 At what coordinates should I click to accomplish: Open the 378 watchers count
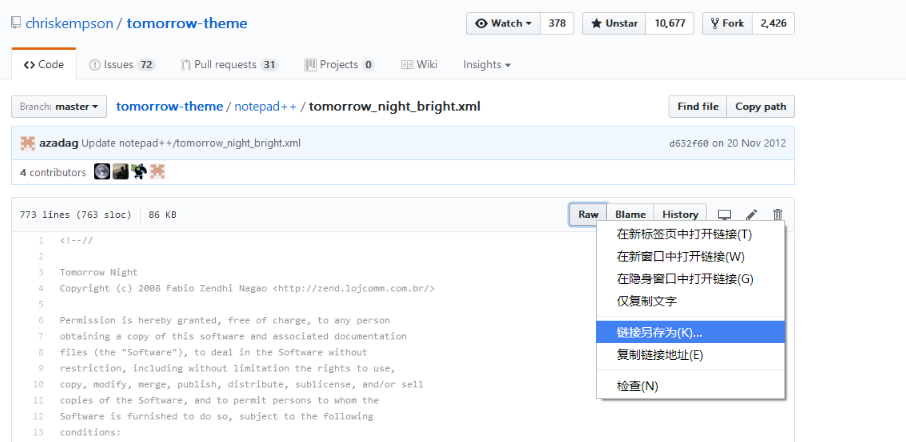coord(557,23)
